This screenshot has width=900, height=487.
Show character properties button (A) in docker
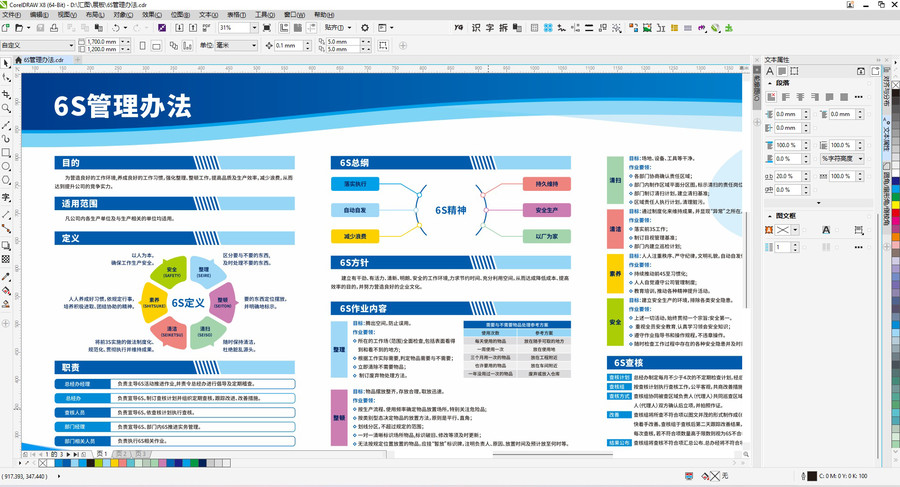(x=770, y=71)
